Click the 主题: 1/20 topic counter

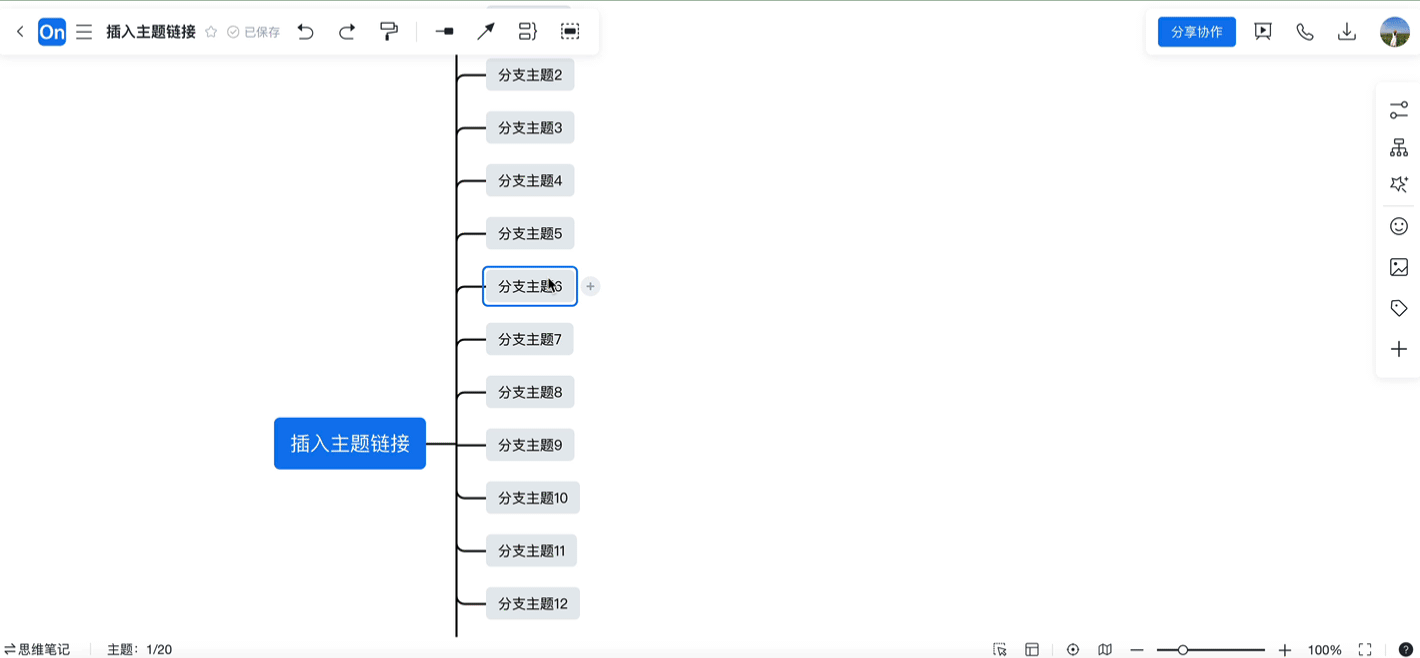tap(139, 649)
